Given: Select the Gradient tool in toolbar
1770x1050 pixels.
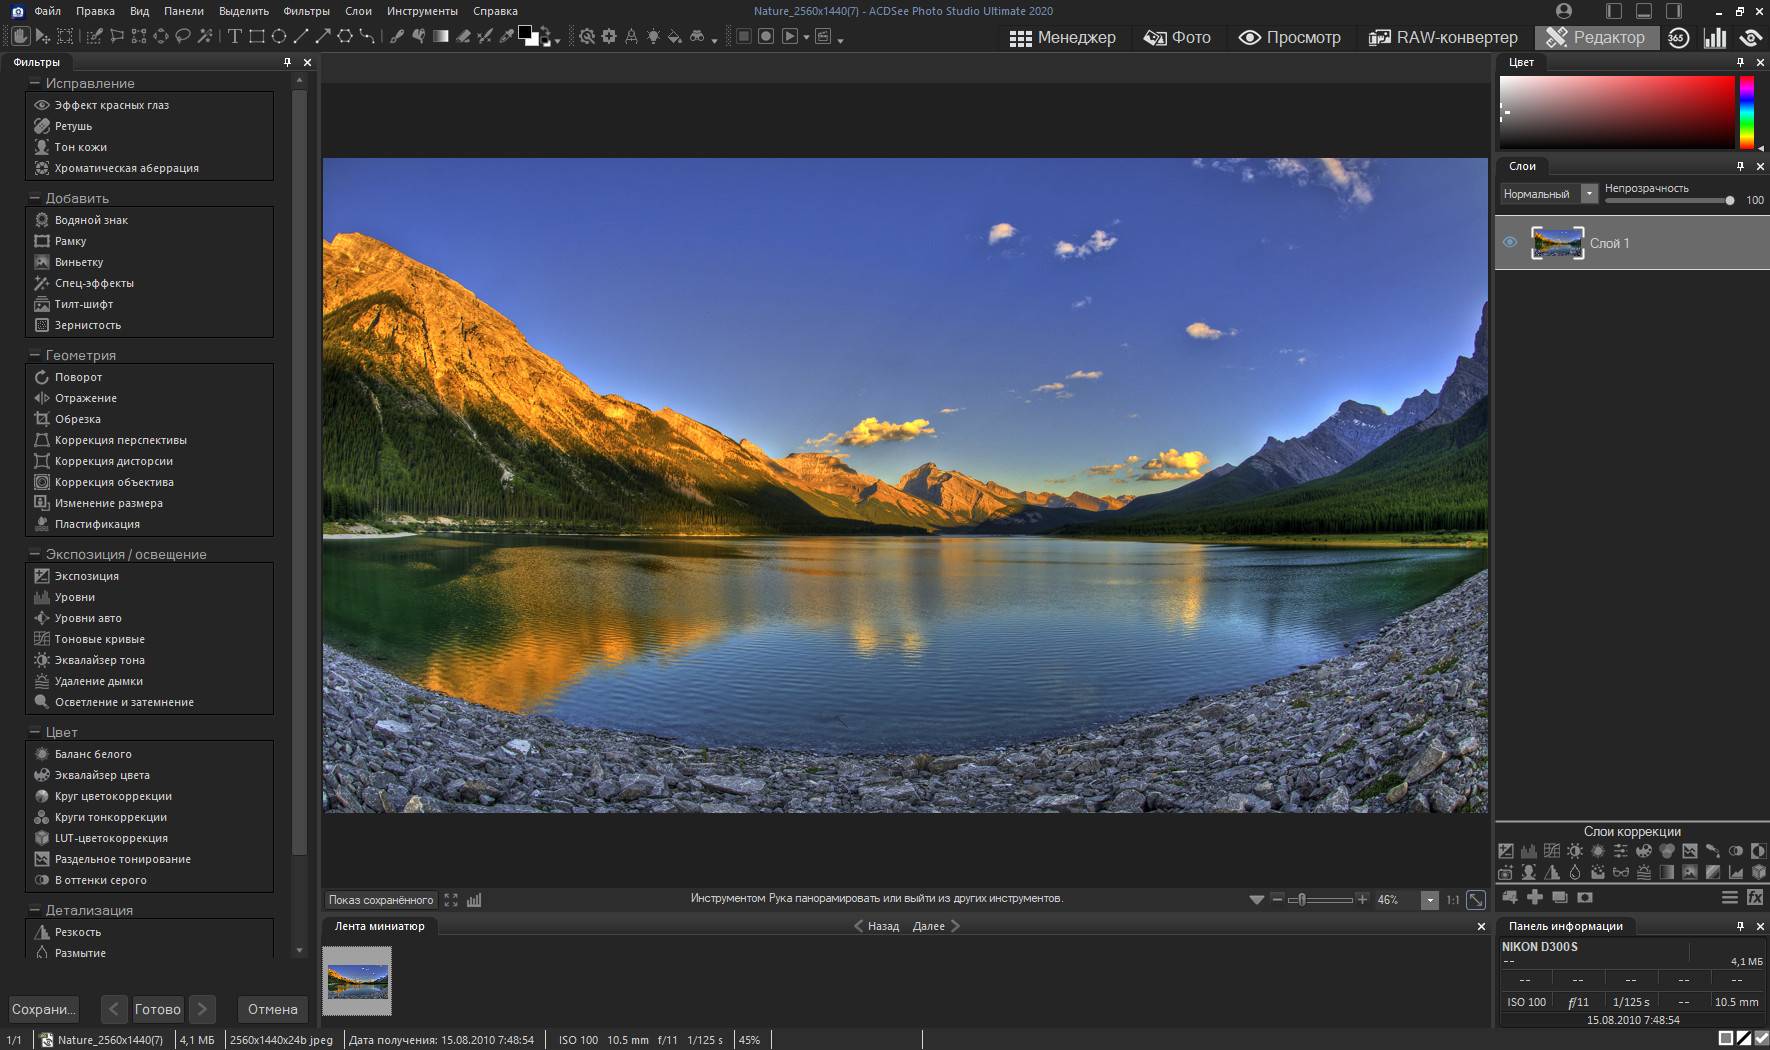Looking at the screenshot, I should pos(440,36).
